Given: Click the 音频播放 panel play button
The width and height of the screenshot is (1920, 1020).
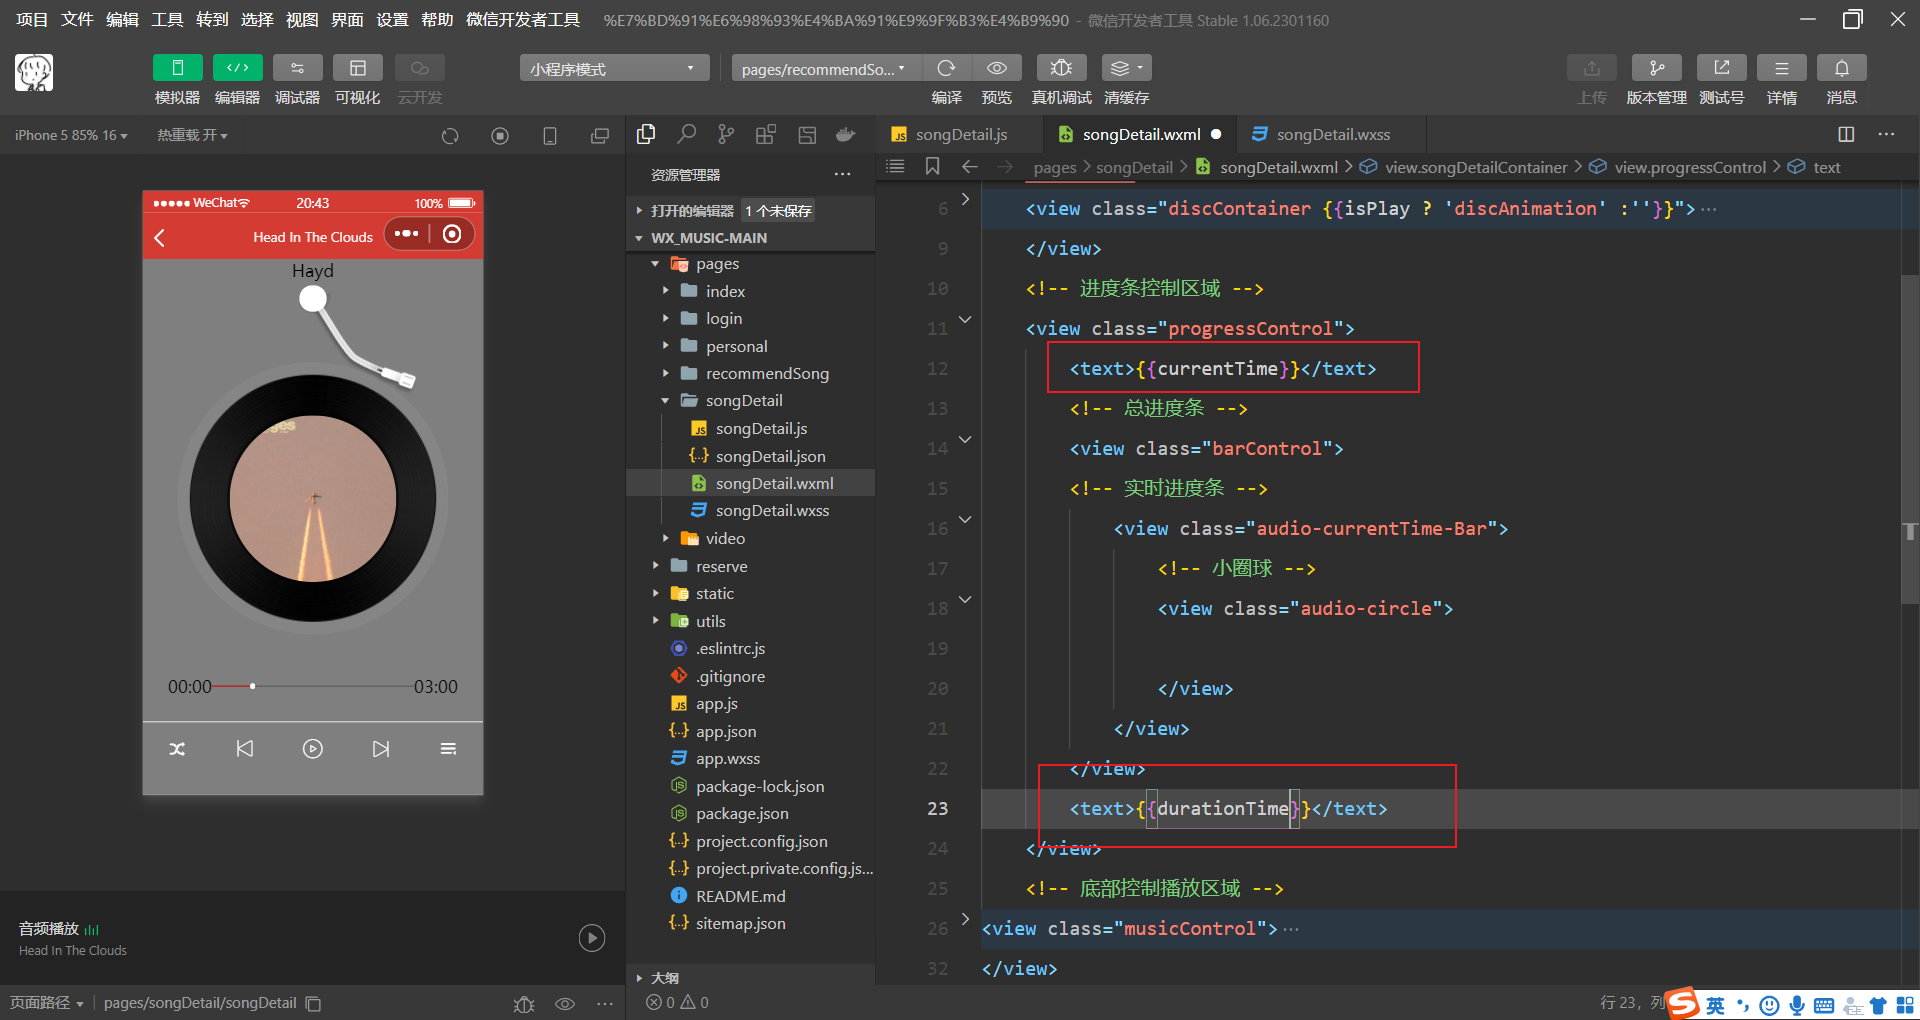Looking at the screenshot, I should tap(592, 937).
